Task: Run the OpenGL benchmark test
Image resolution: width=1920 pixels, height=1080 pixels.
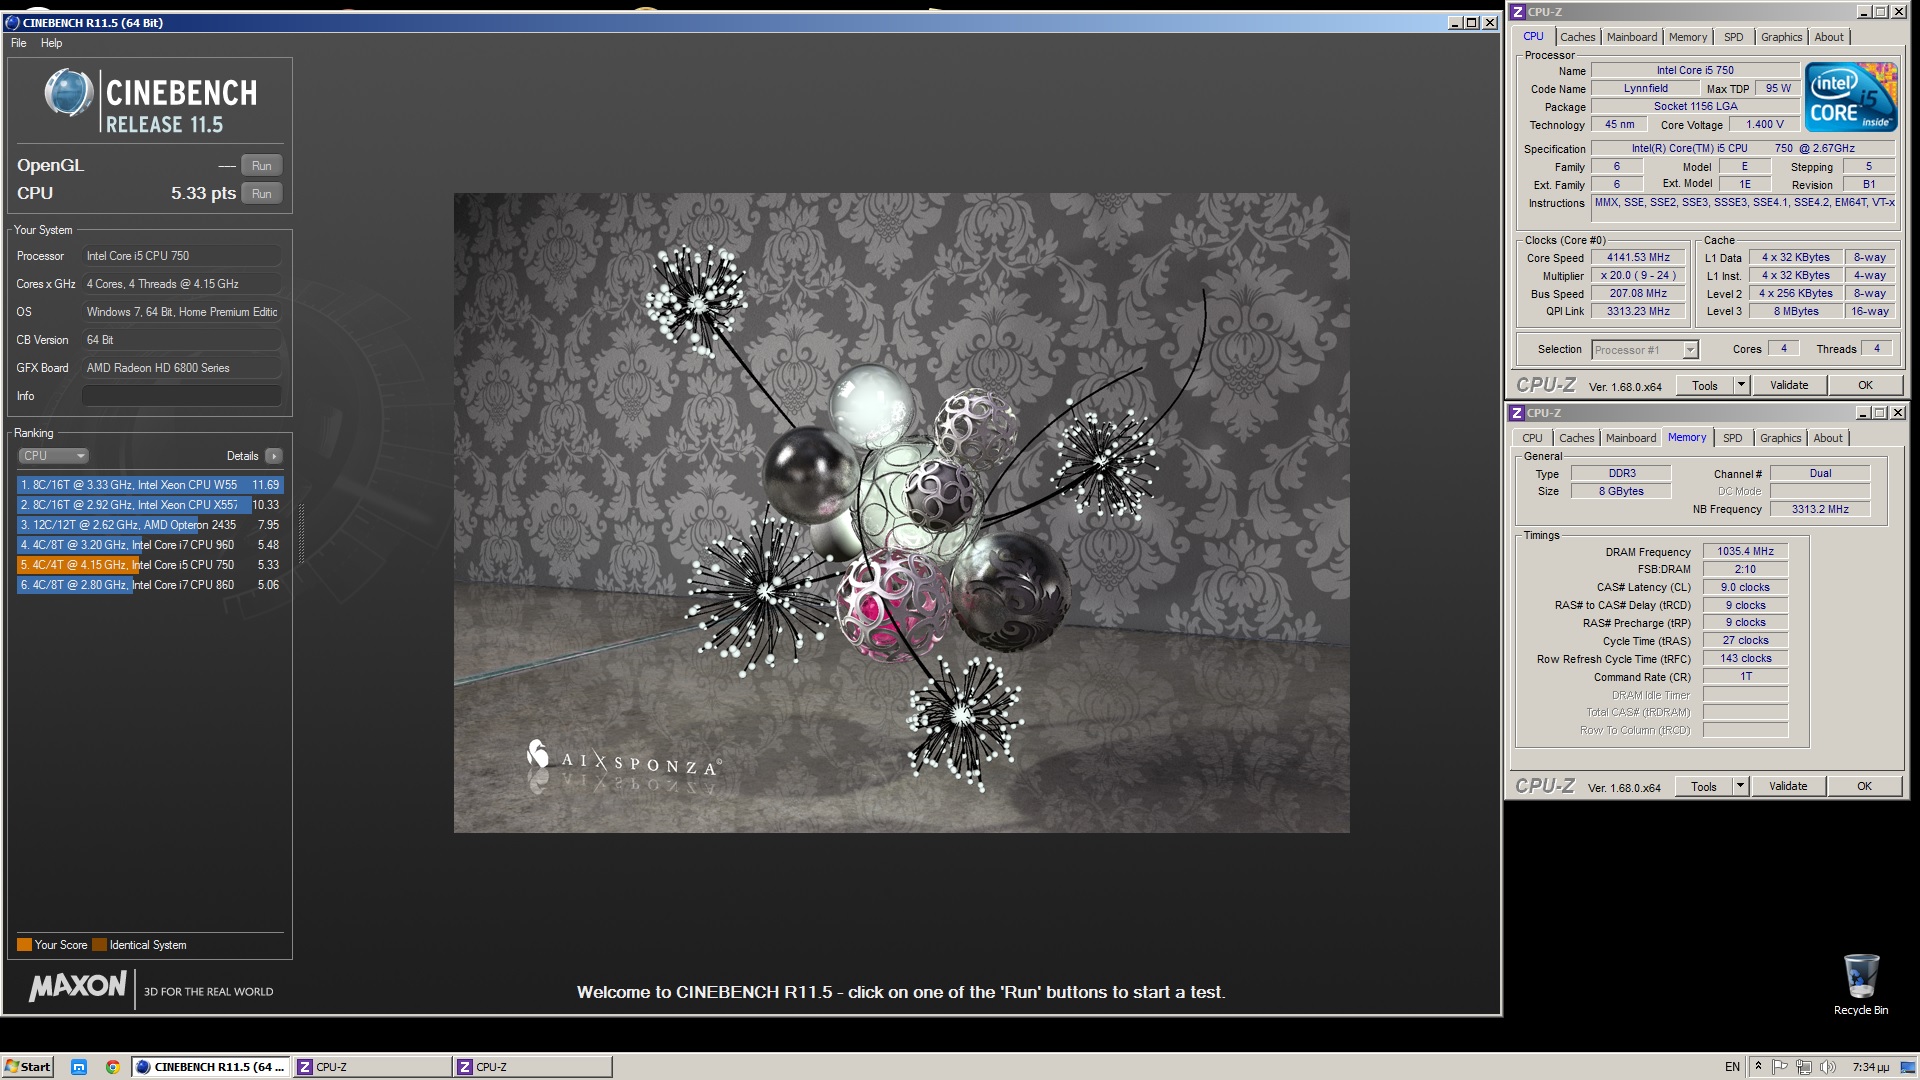Action: [261, 166]
